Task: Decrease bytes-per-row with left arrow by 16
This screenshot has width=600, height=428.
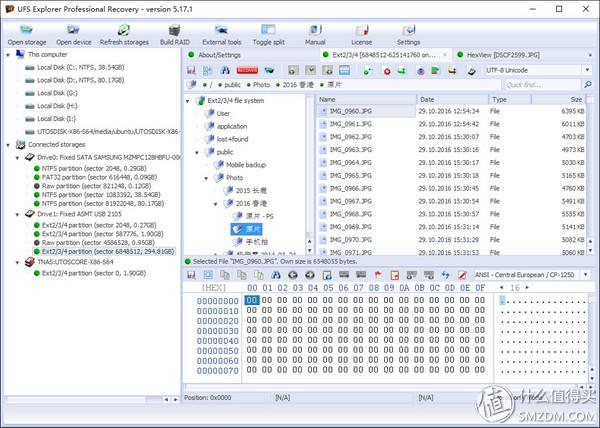Action: (502, 287)
